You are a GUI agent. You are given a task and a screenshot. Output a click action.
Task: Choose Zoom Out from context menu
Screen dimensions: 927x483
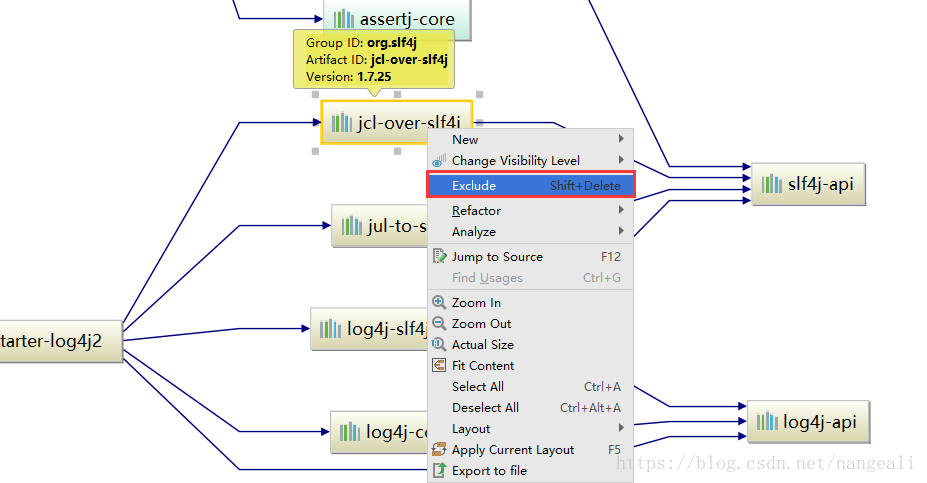[530, 323]
